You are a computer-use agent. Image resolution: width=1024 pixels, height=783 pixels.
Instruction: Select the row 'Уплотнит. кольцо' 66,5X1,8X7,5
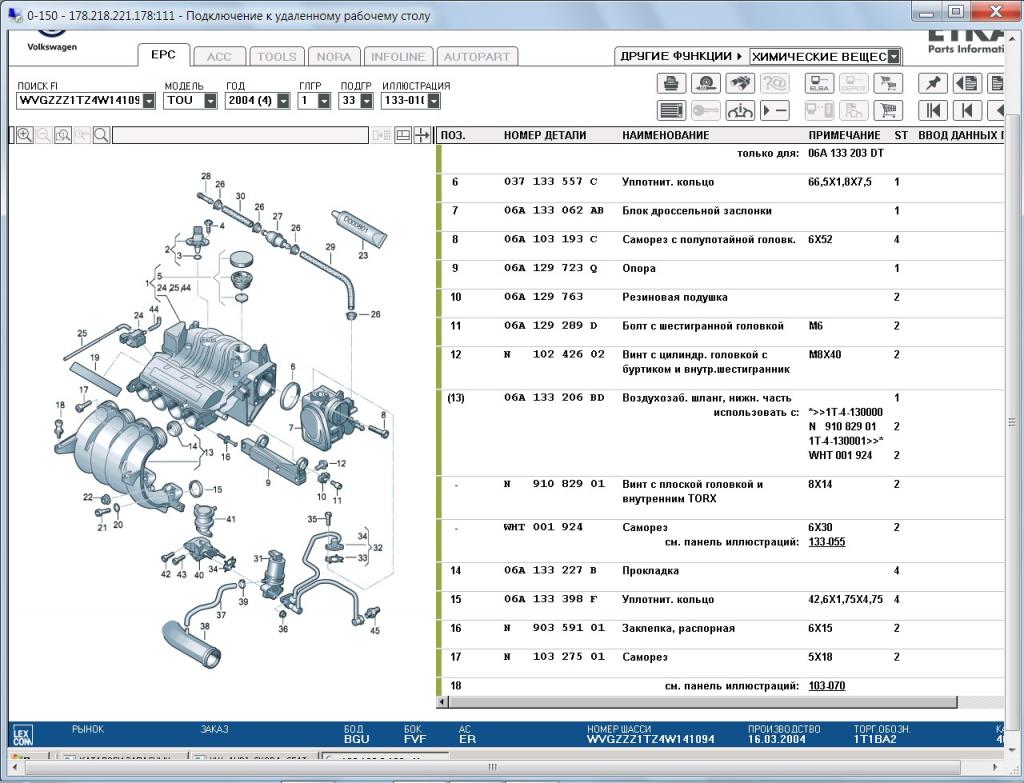point(722,182)
